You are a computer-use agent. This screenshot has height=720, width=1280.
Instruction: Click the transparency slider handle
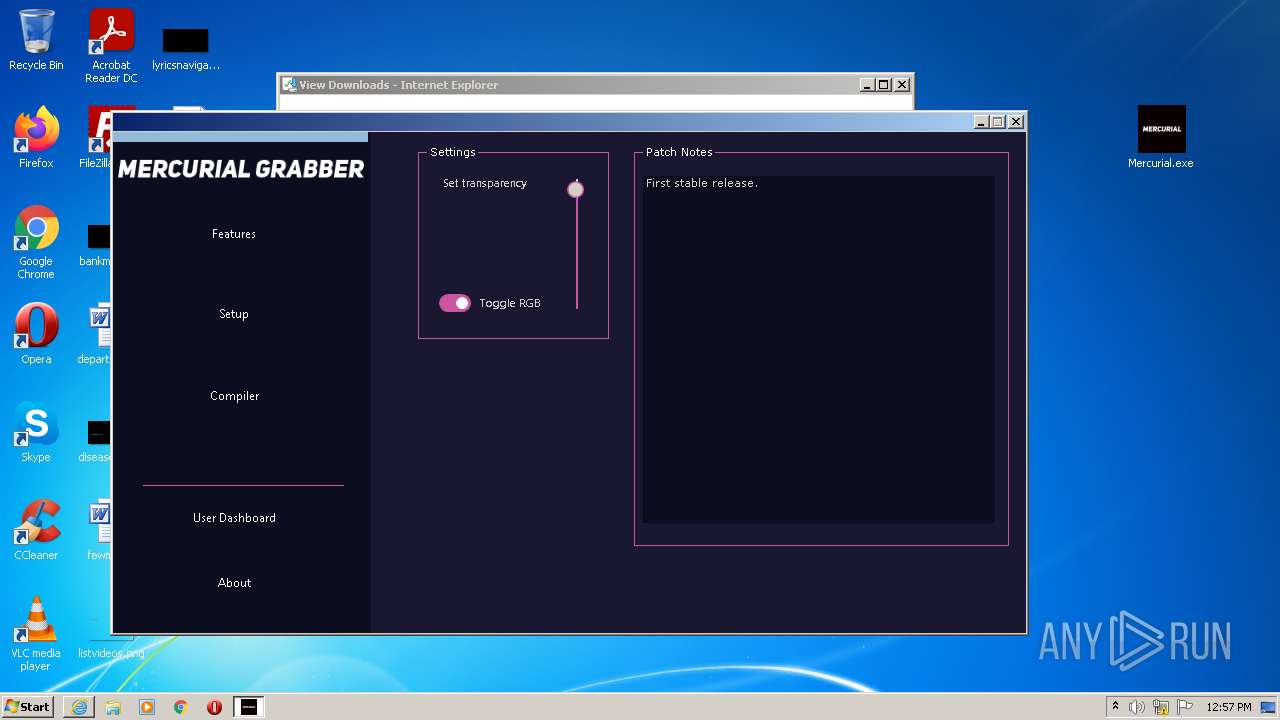[575, 189]
